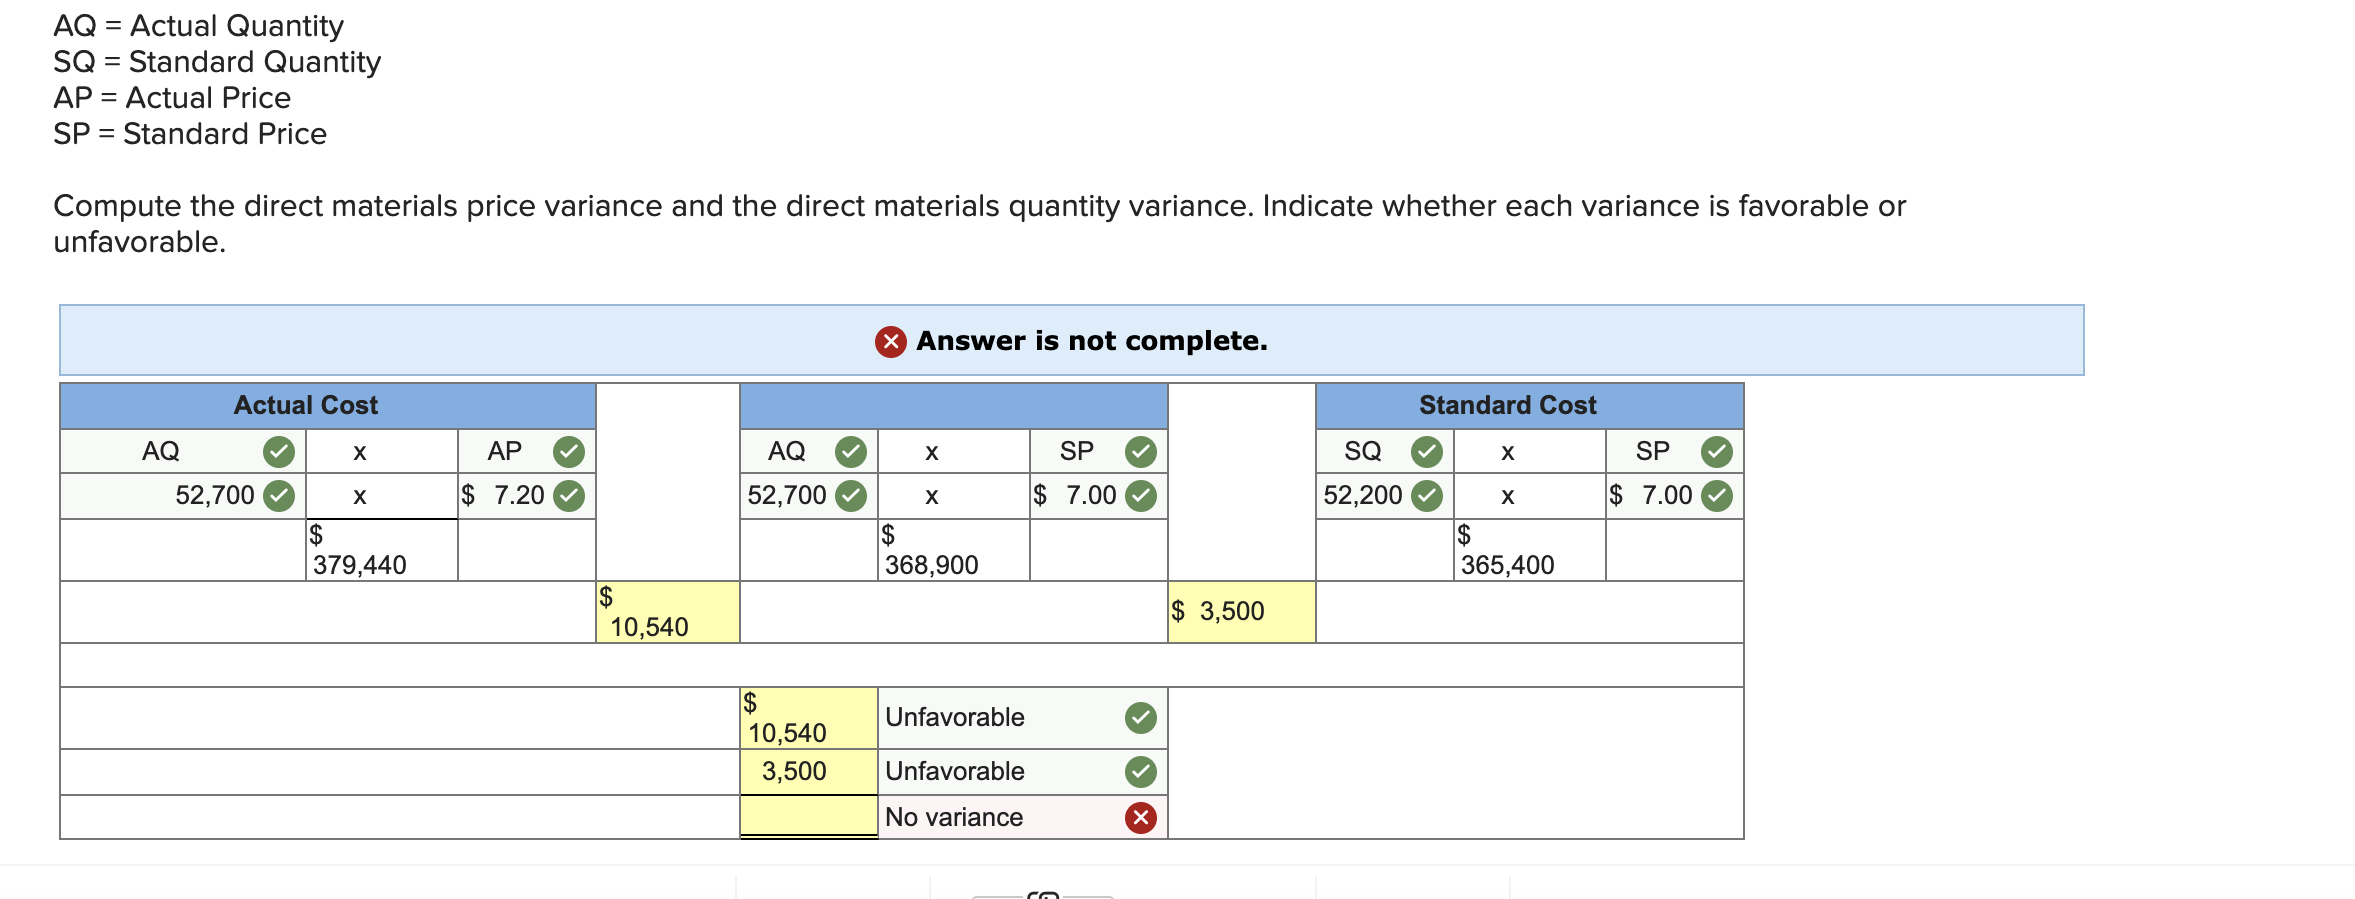Click the checkmark next to the middle SP header
The width and height of the screenshot is (2355, 899).
pyautogui.click(x=1141, y=452)
